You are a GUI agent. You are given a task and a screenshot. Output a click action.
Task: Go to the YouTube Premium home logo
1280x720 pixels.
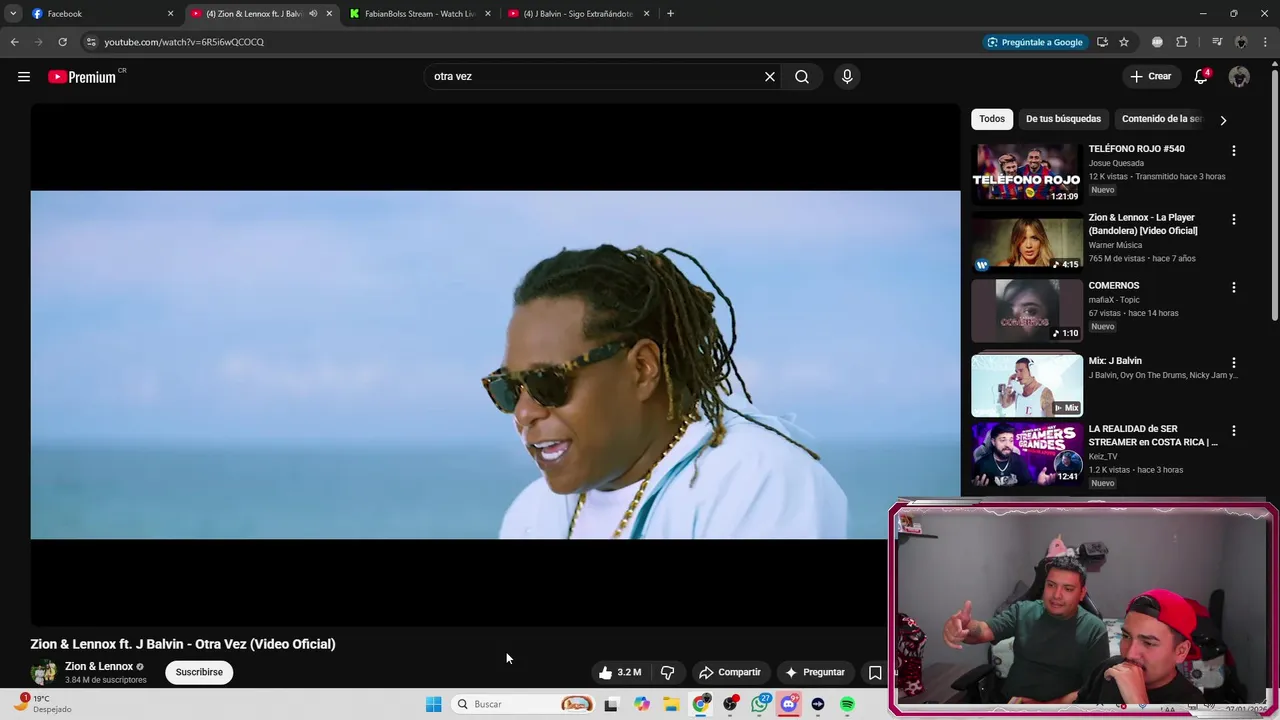(x=84, y=77)
